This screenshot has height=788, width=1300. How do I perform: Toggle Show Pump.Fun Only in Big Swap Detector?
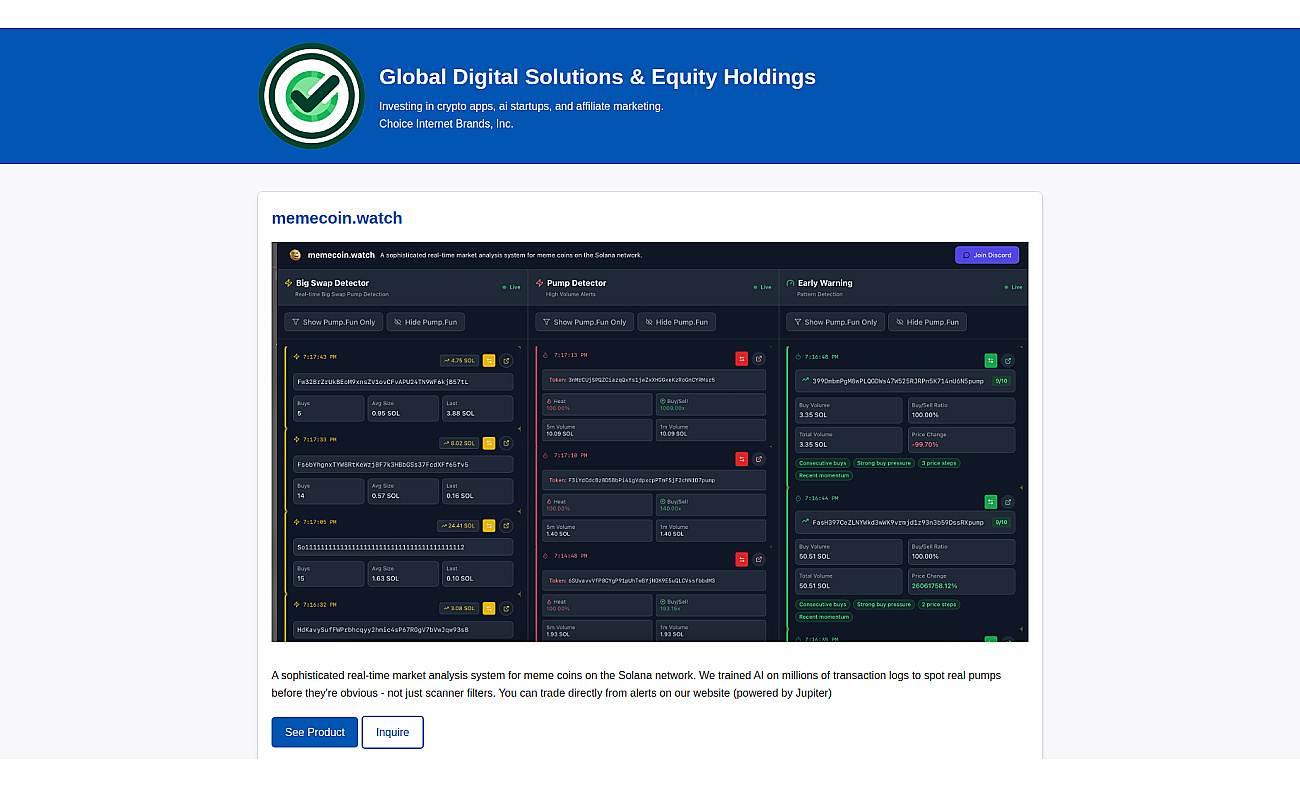click(334, 322)
